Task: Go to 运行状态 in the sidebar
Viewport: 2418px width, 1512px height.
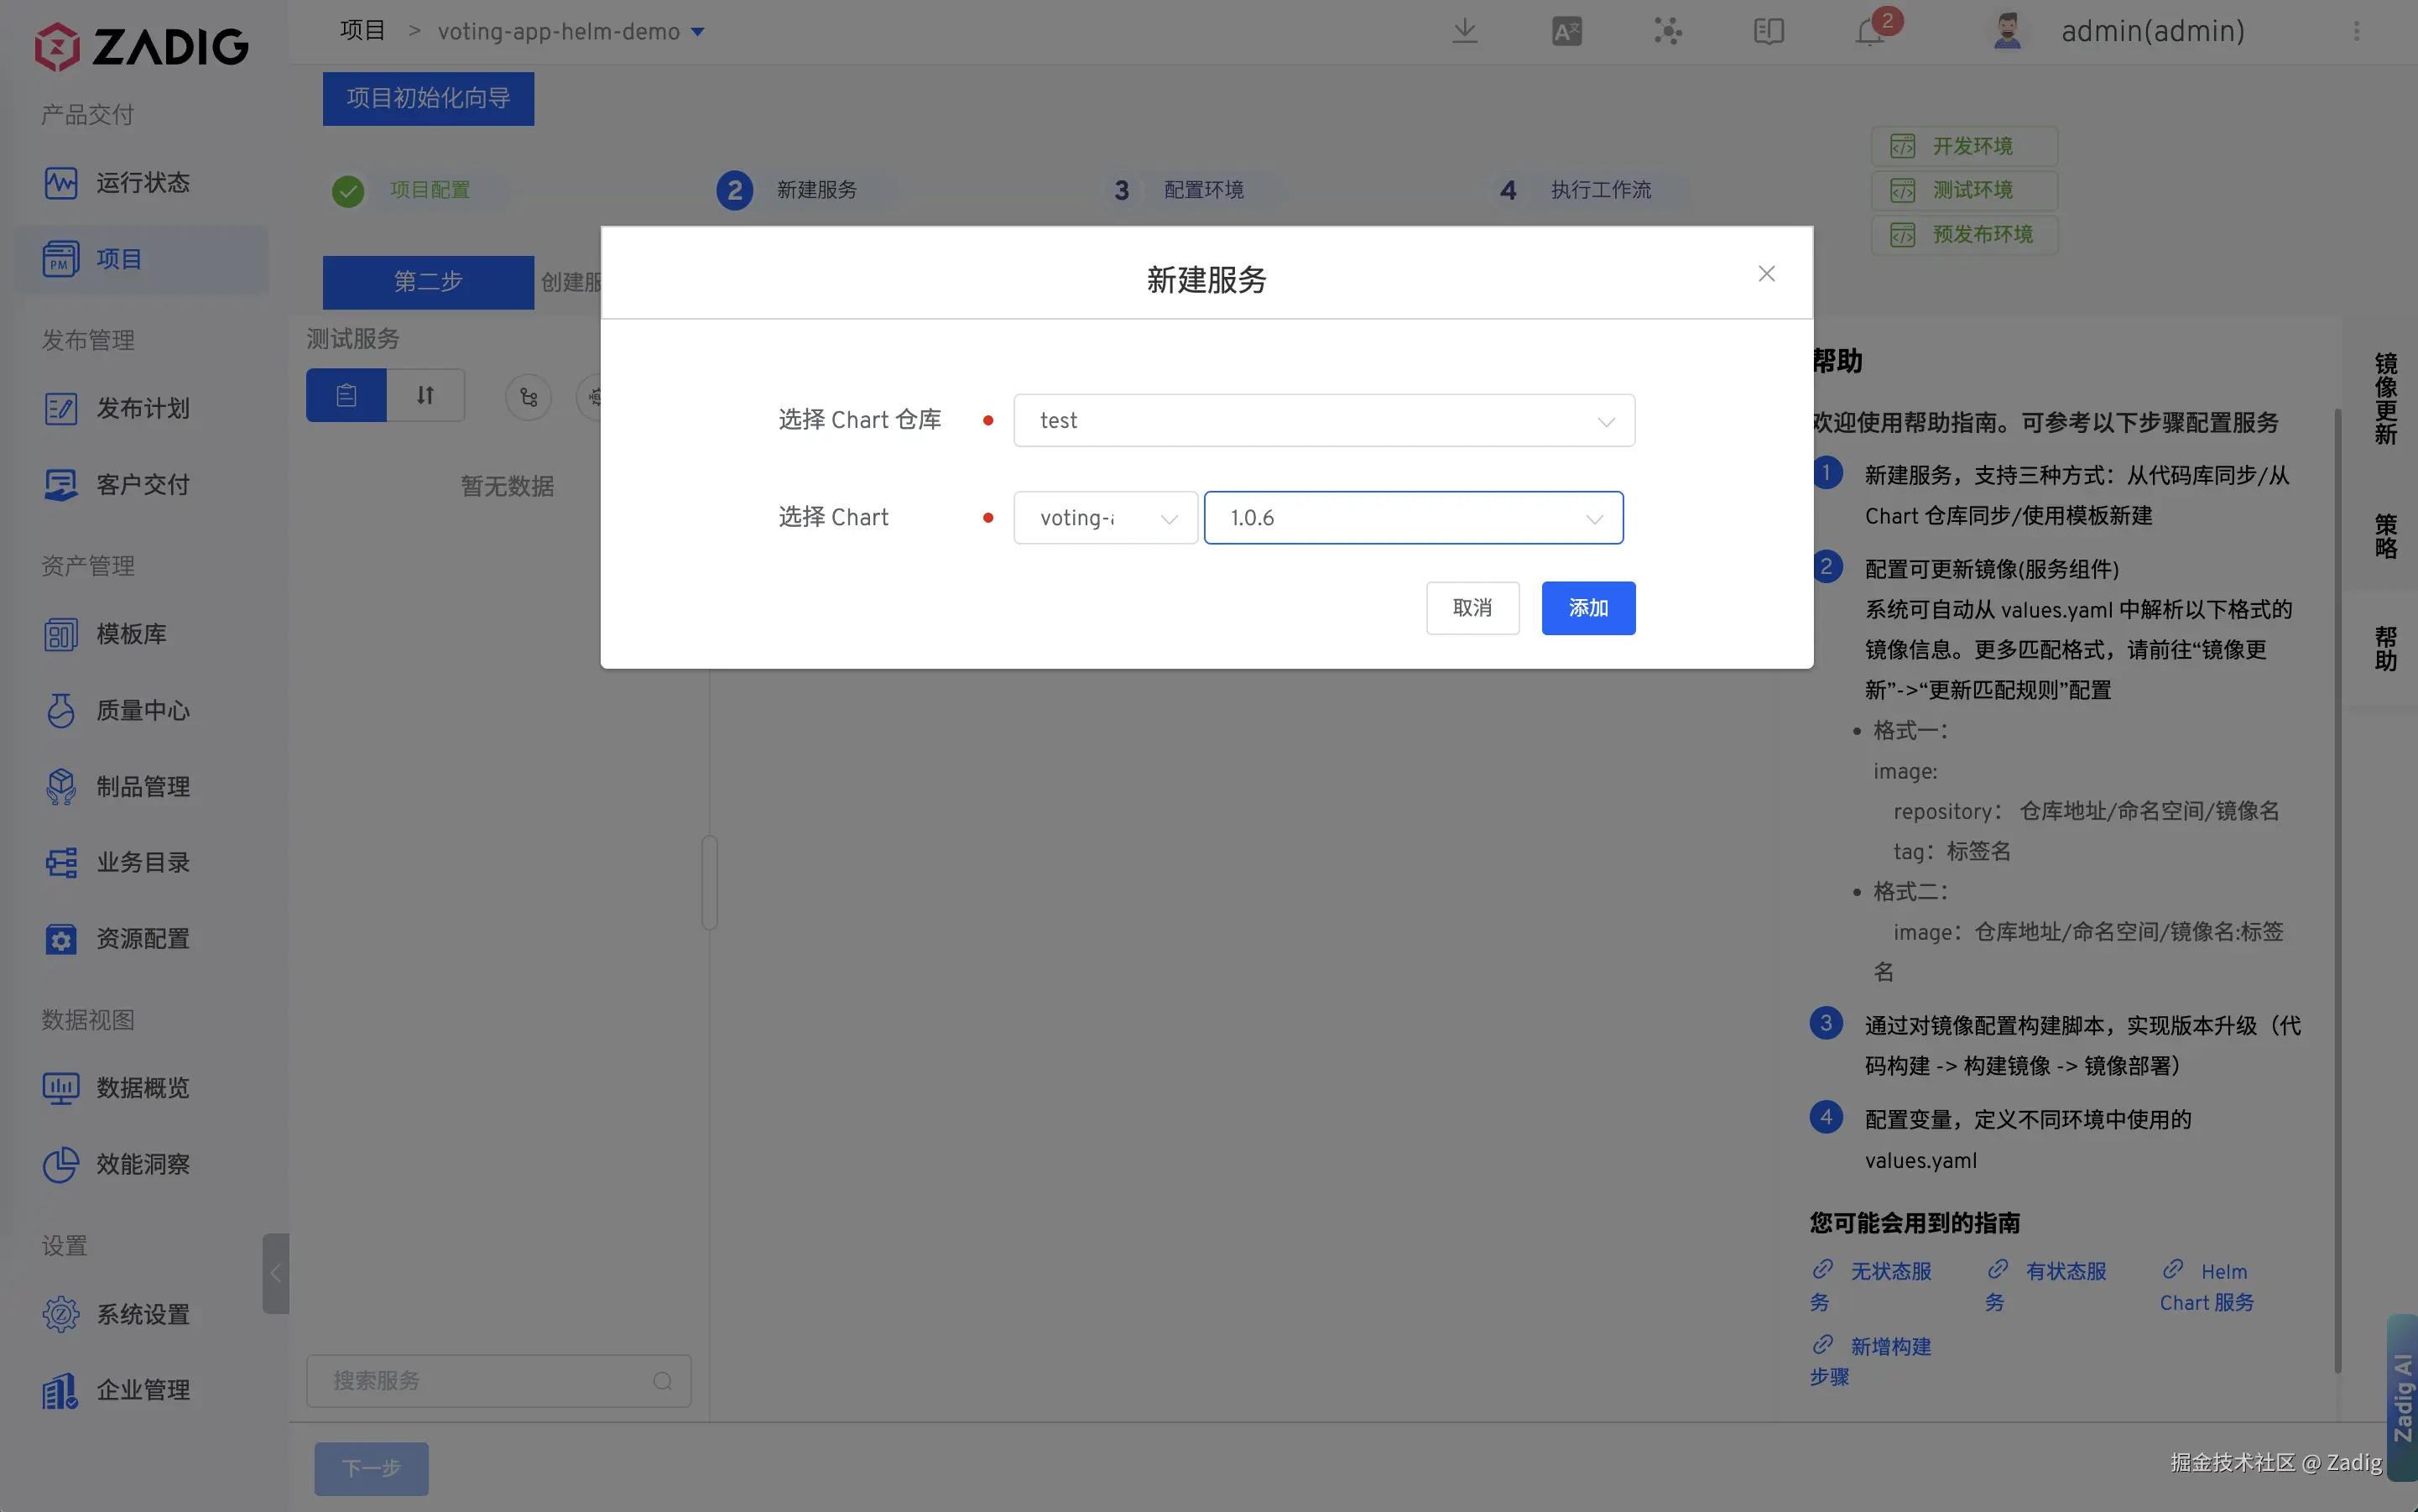Action: coord(142,183)
